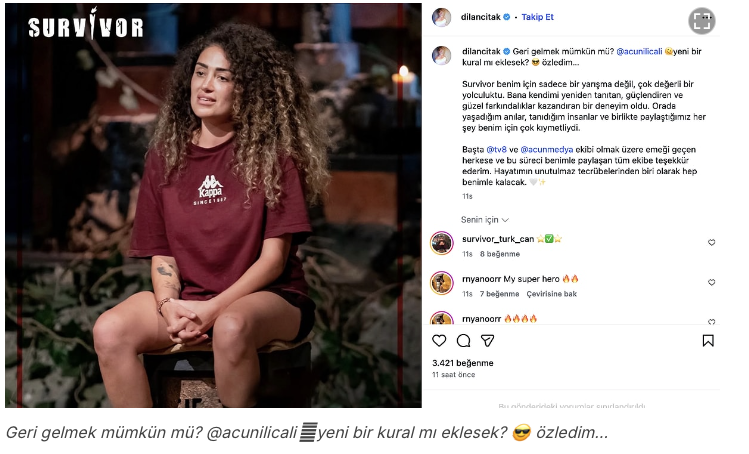Viewport: 749px width, 454px height.
Task: Show translation via 'Çevirisine bak'
Action: (552, 294)
